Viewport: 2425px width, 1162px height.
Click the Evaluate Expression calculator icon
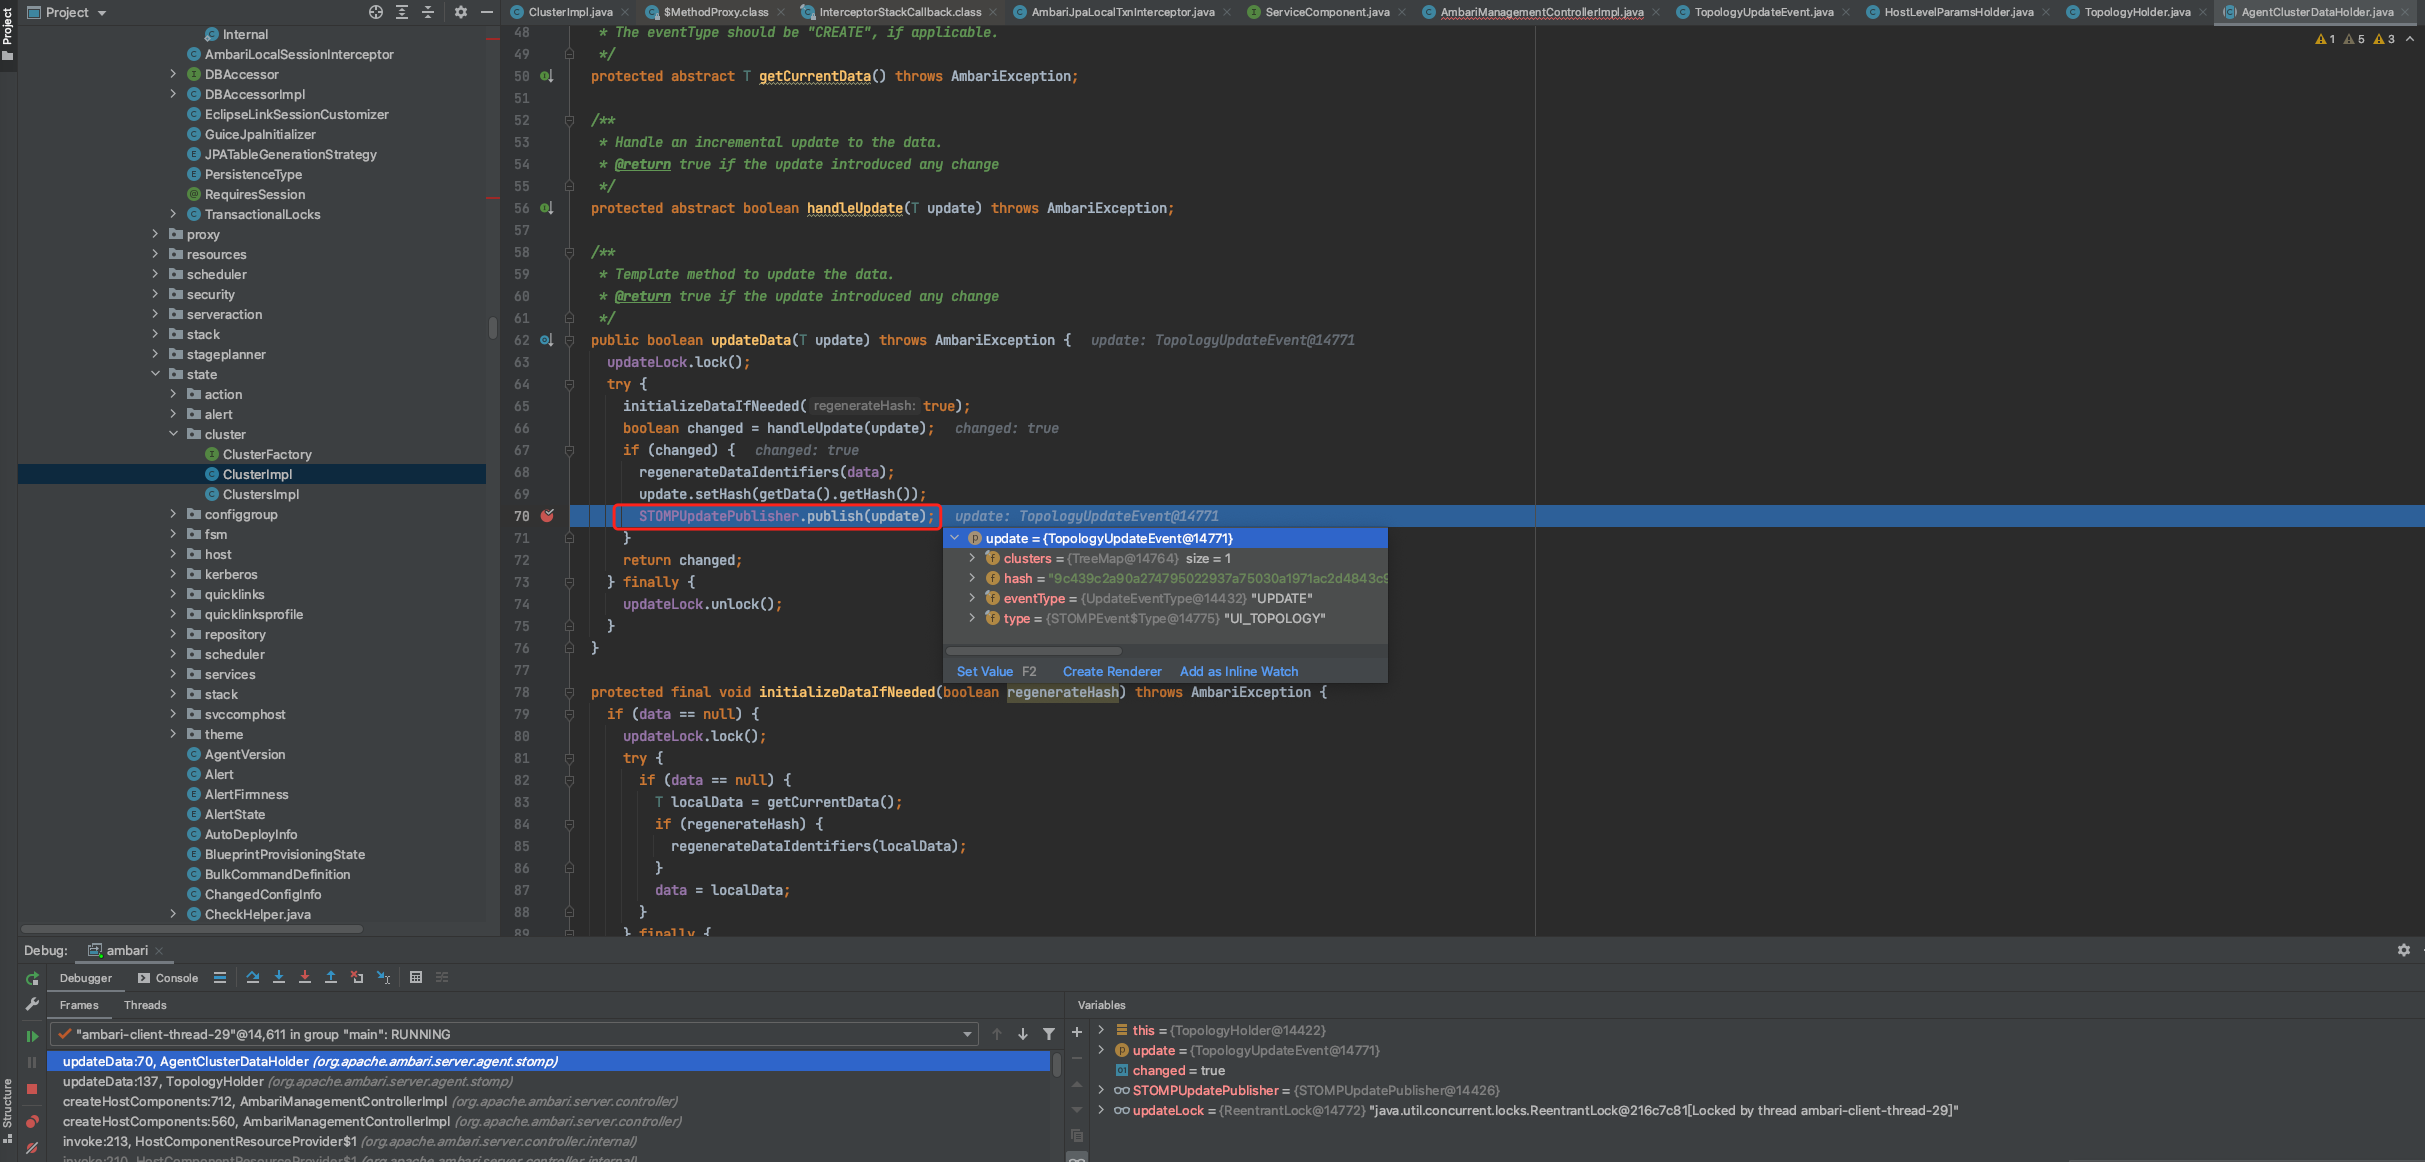point(416,977)
